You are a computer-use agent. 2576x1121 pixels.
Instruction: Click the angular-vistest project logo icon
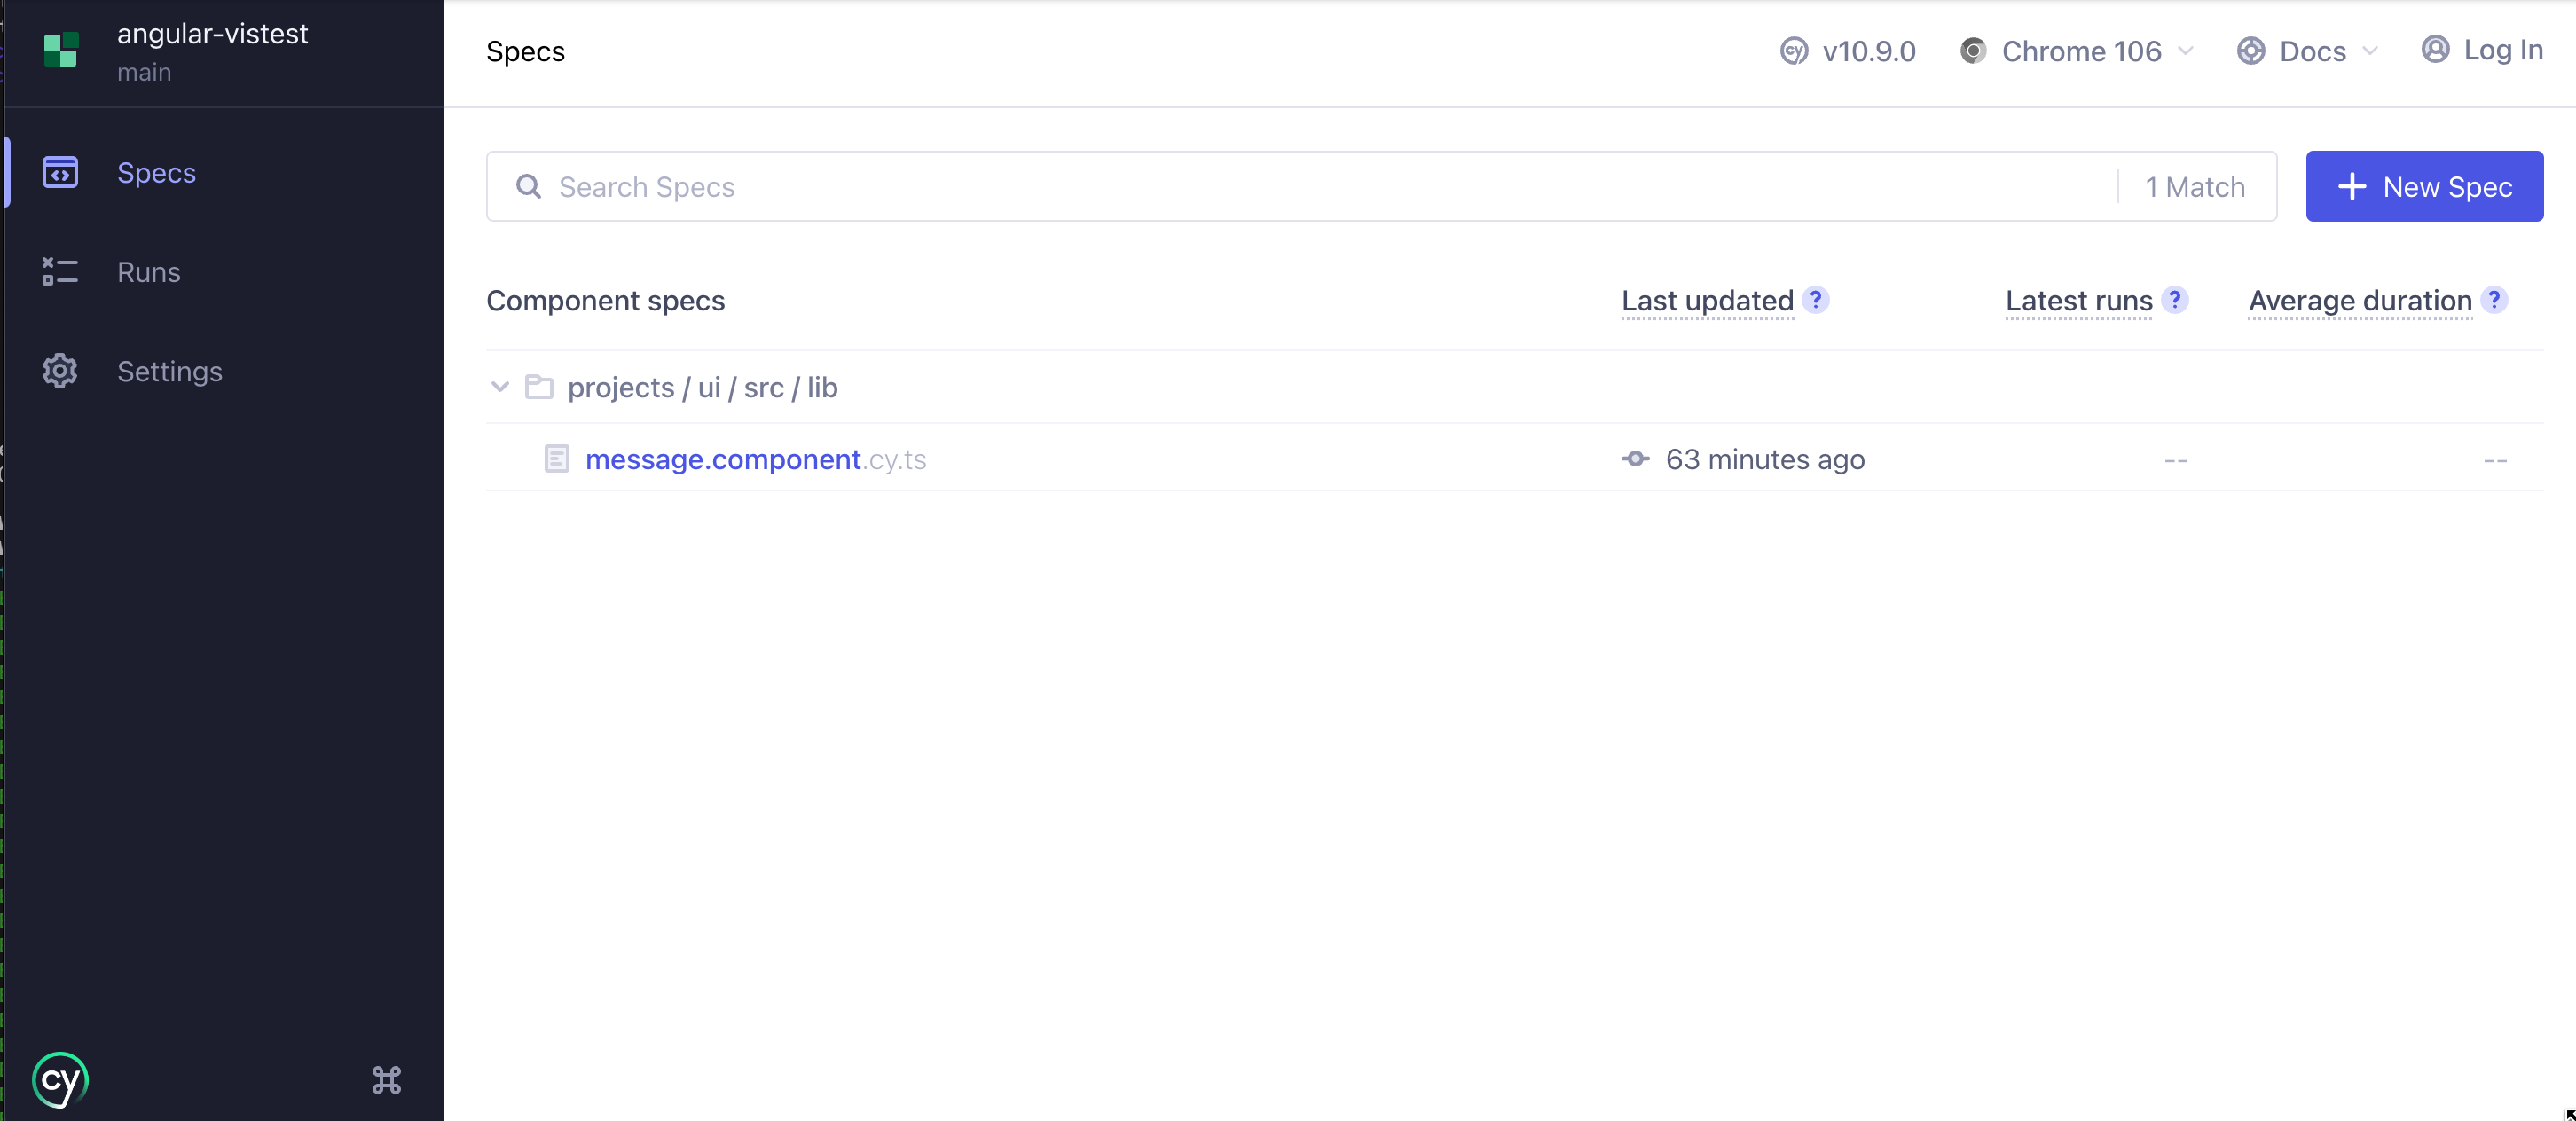tap(61, 50)
